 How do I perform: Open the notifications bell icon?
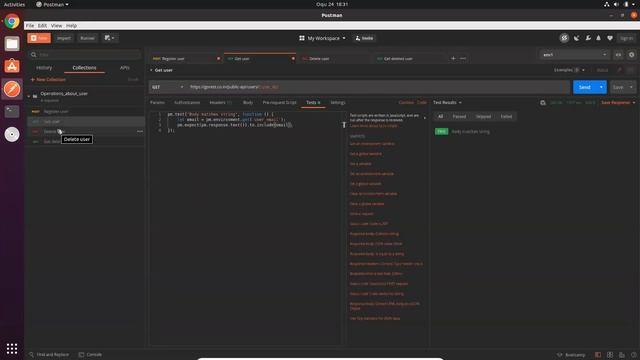pyautogui.click(x=598, y=38)
